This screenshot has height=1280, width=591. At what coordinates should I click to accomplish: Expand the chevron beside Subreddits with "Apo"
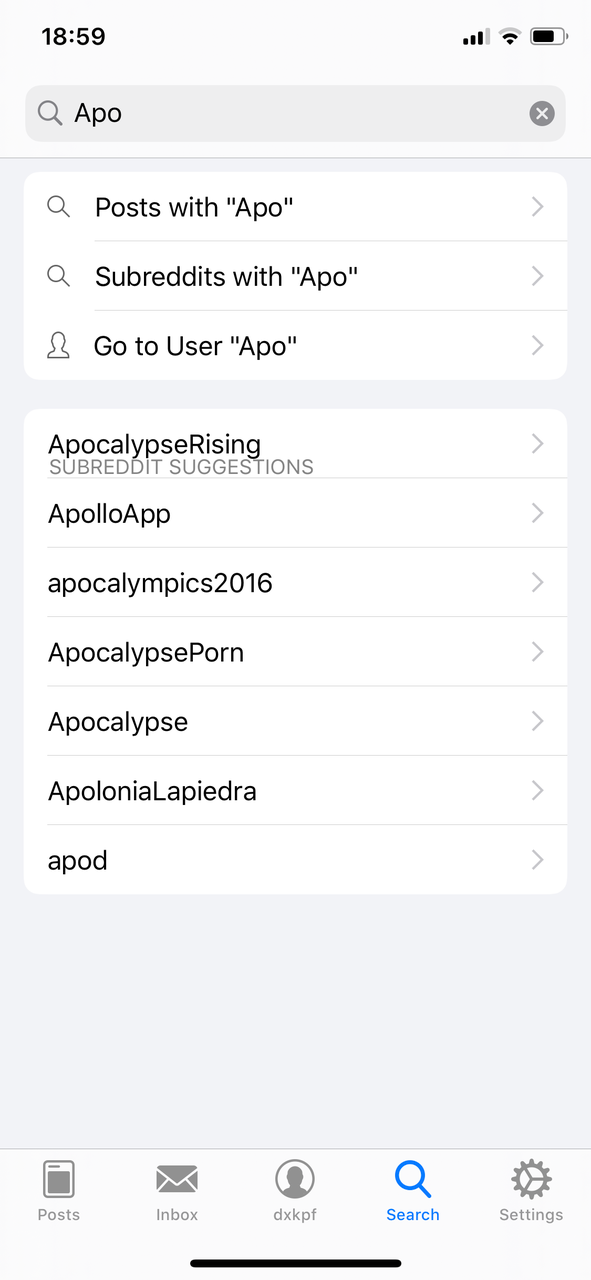coord(537,276)
